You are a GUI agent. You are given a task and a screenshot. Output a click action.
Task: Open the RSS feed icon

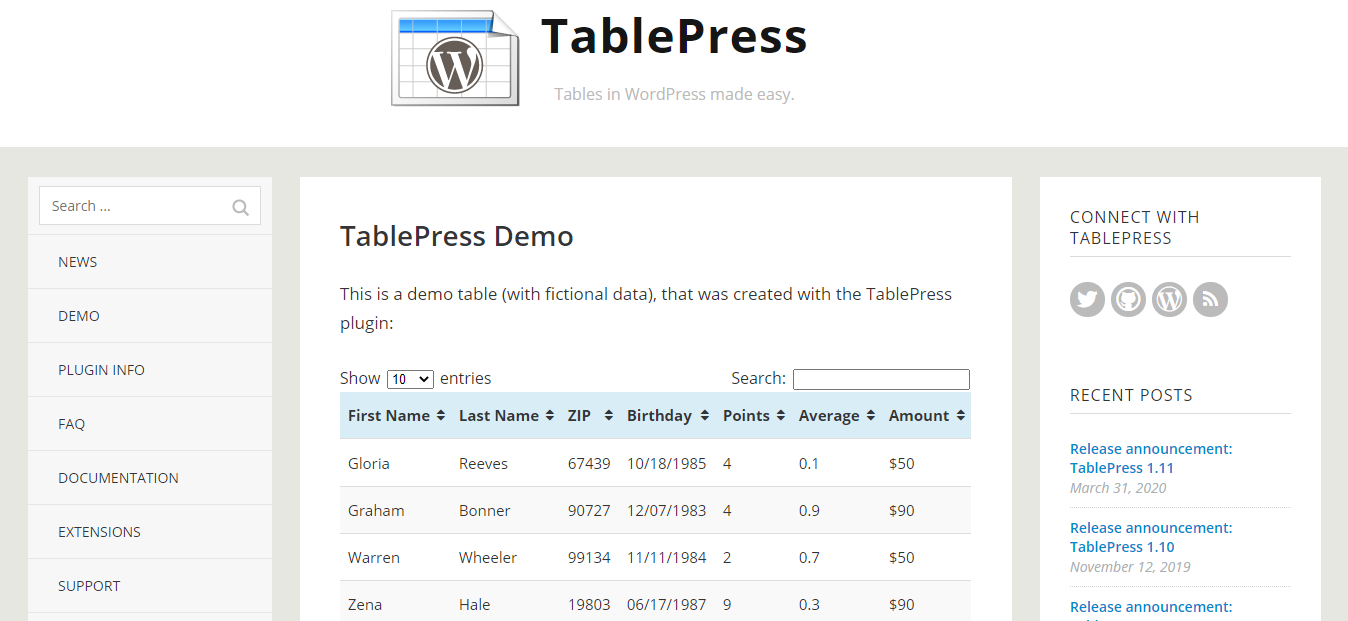tap(1210, 299)
